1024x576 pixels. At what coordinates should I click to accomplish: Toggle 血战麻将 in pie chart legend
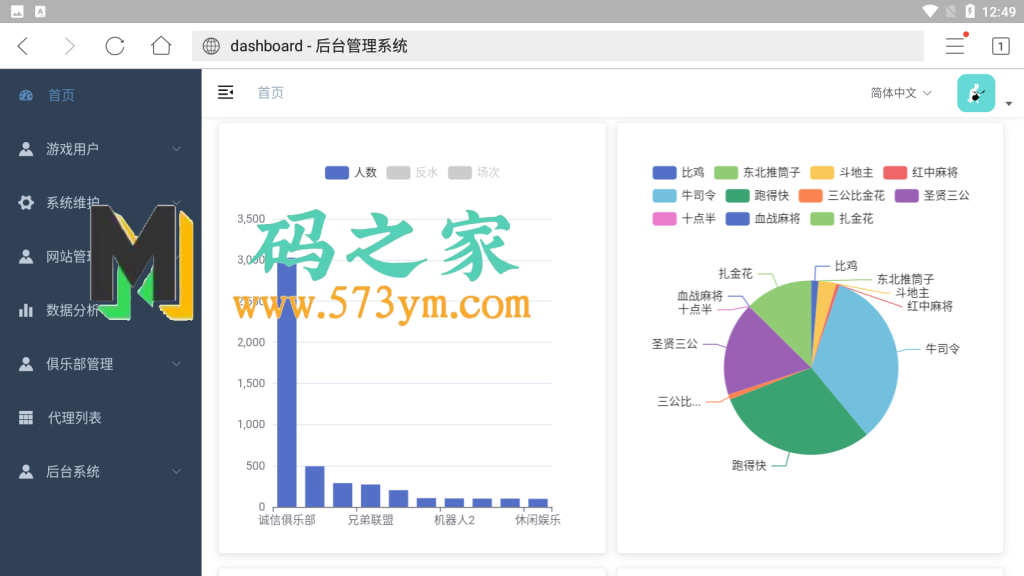coord(763,219)
